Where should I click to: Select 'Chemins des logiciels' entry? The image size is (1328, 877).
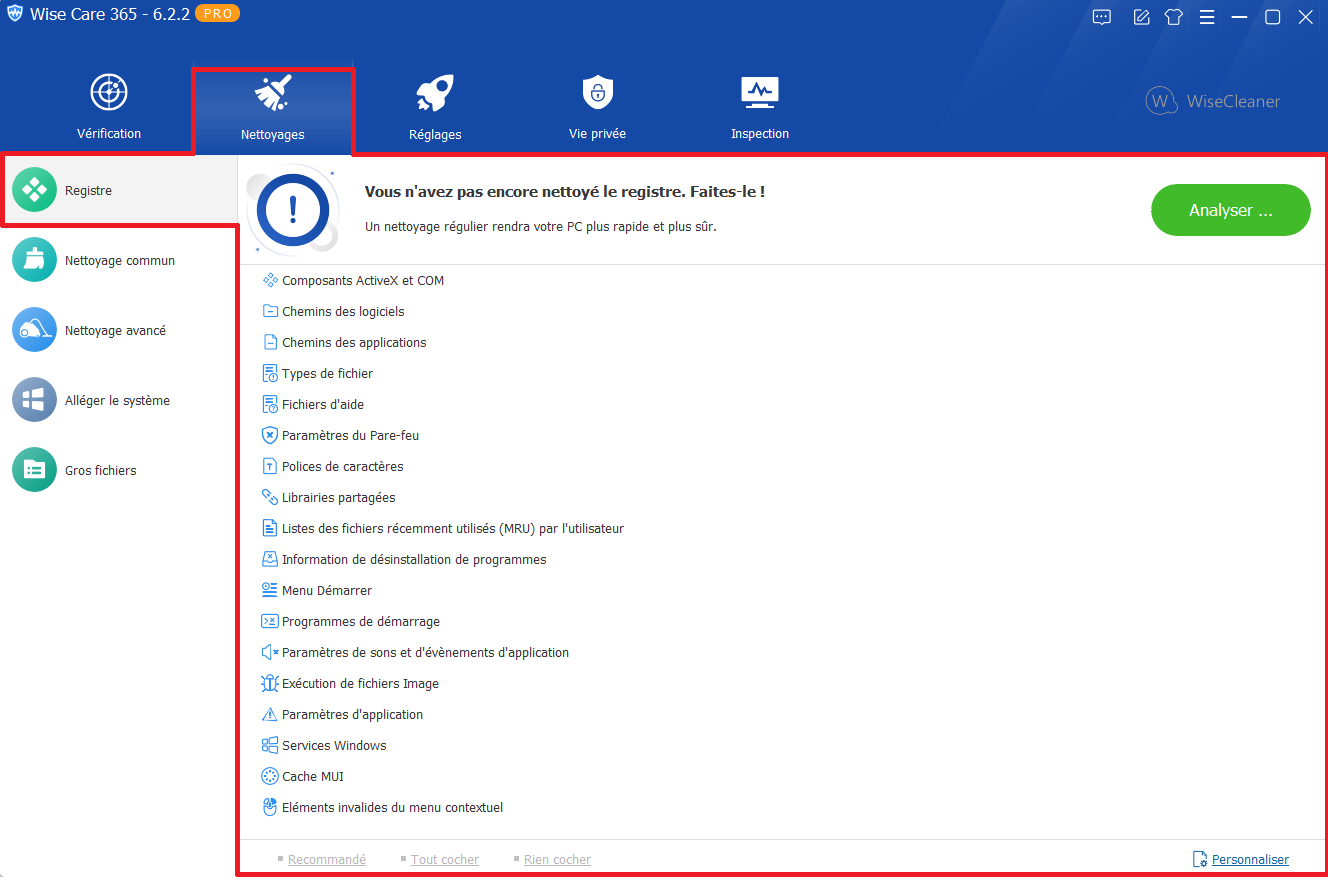343,311
